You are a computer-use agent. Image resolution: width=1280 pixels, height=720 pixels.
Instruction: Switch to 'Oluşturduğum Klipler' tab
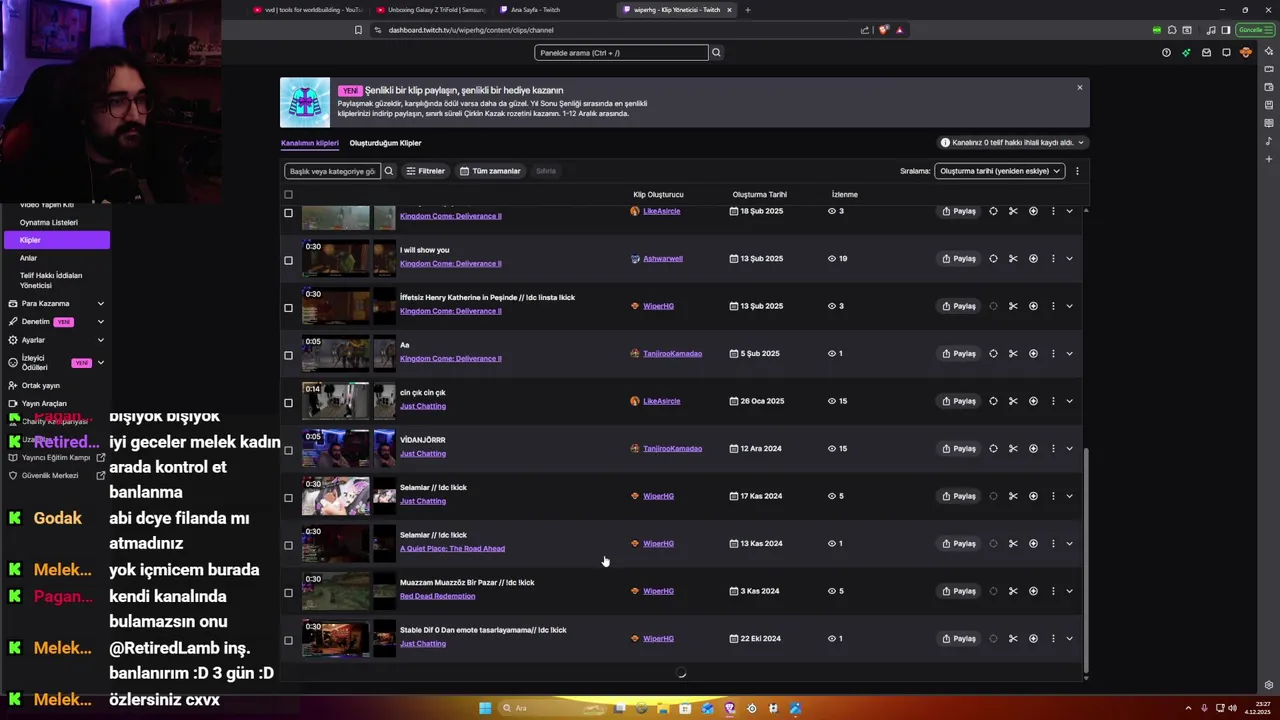[385, 143]
